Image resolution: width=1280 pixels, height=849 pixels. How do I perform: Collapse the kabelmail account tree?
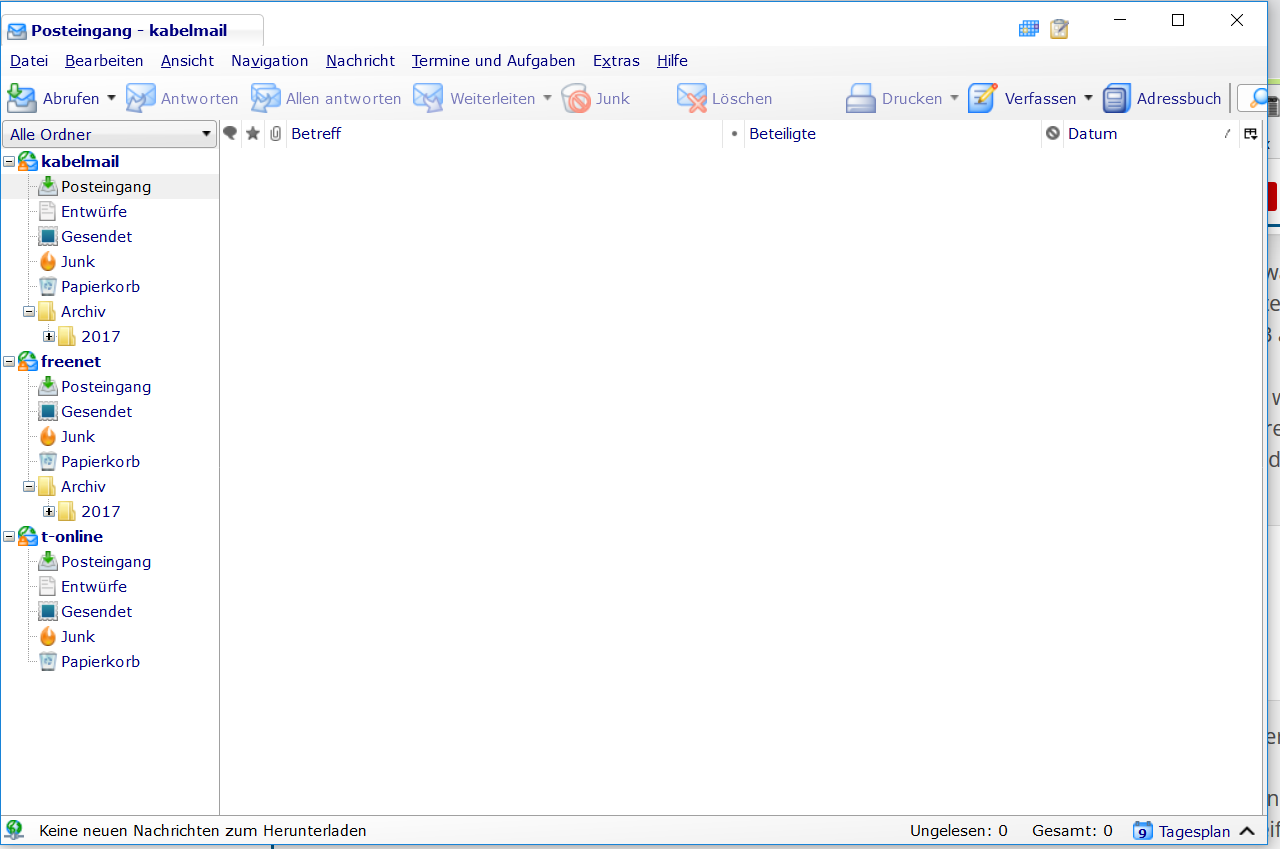coord(9,162)
